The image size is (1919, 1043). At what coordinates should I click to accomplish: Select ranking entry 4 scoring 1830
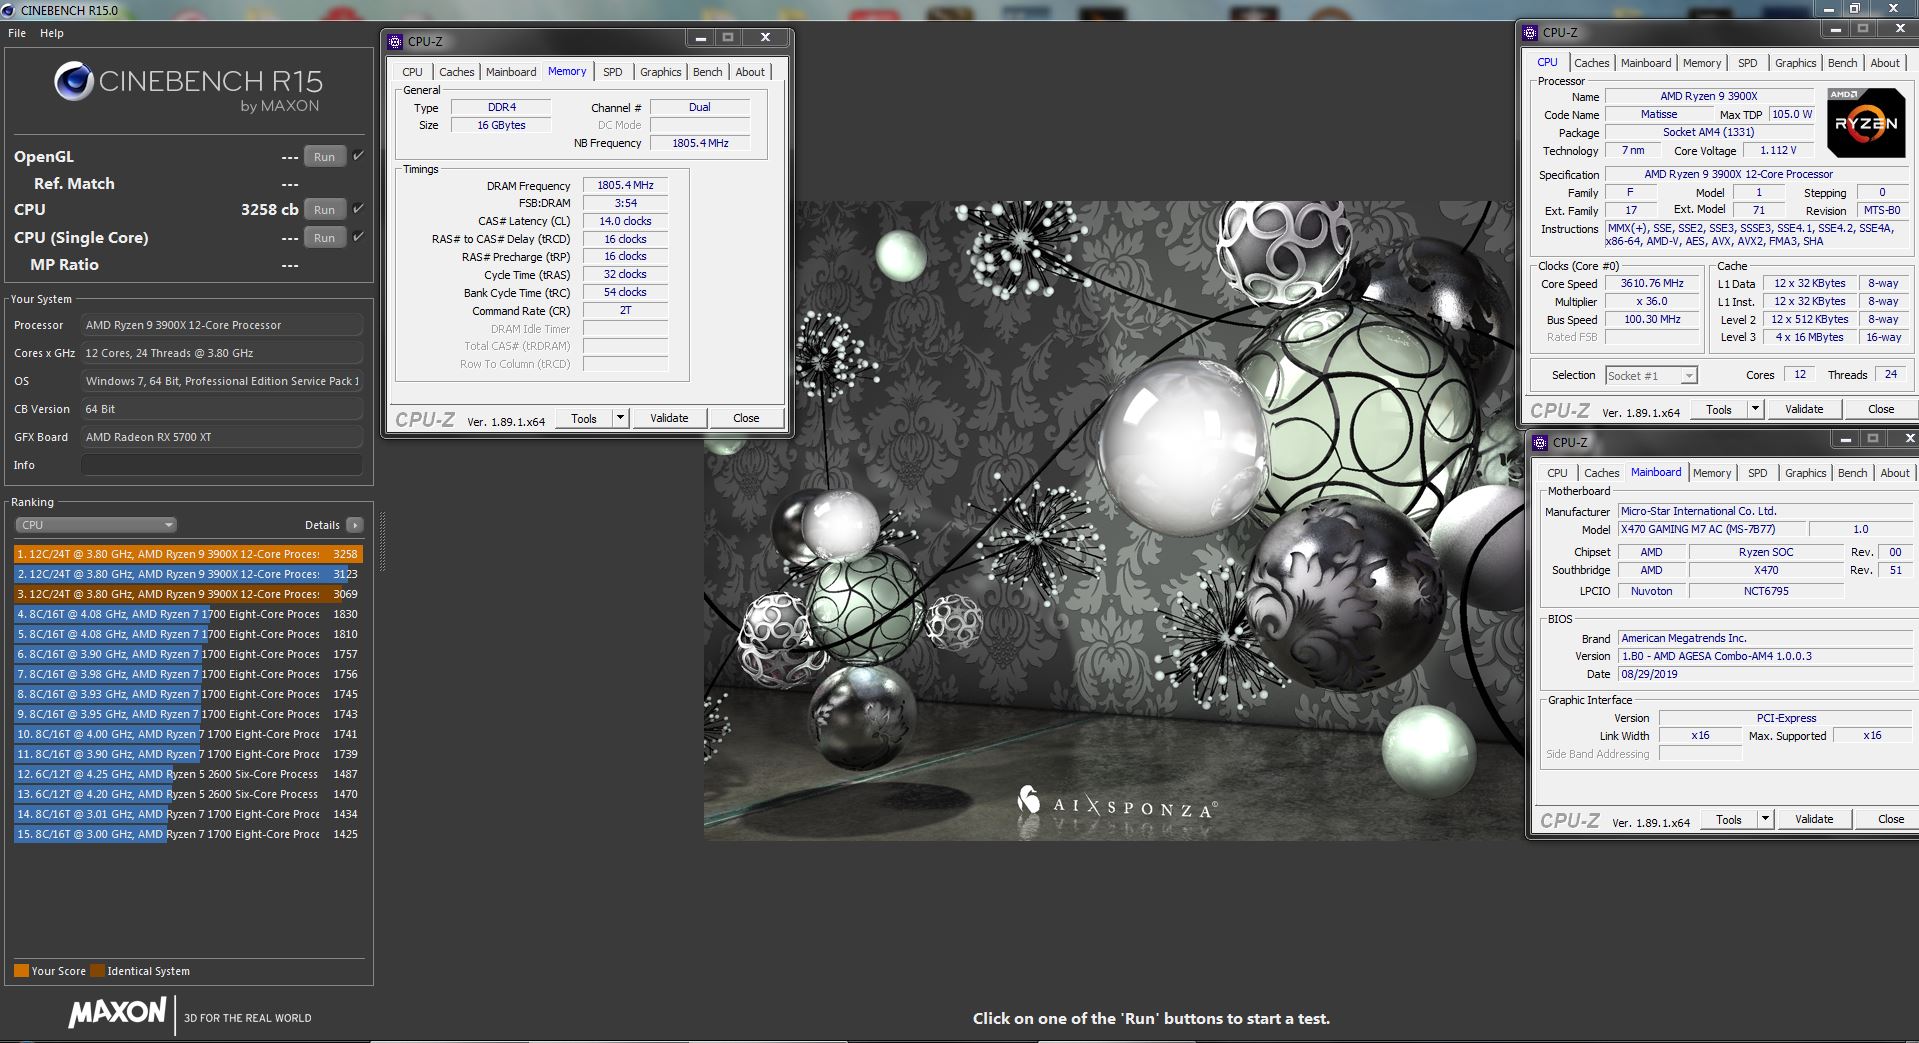click(188, 614)
